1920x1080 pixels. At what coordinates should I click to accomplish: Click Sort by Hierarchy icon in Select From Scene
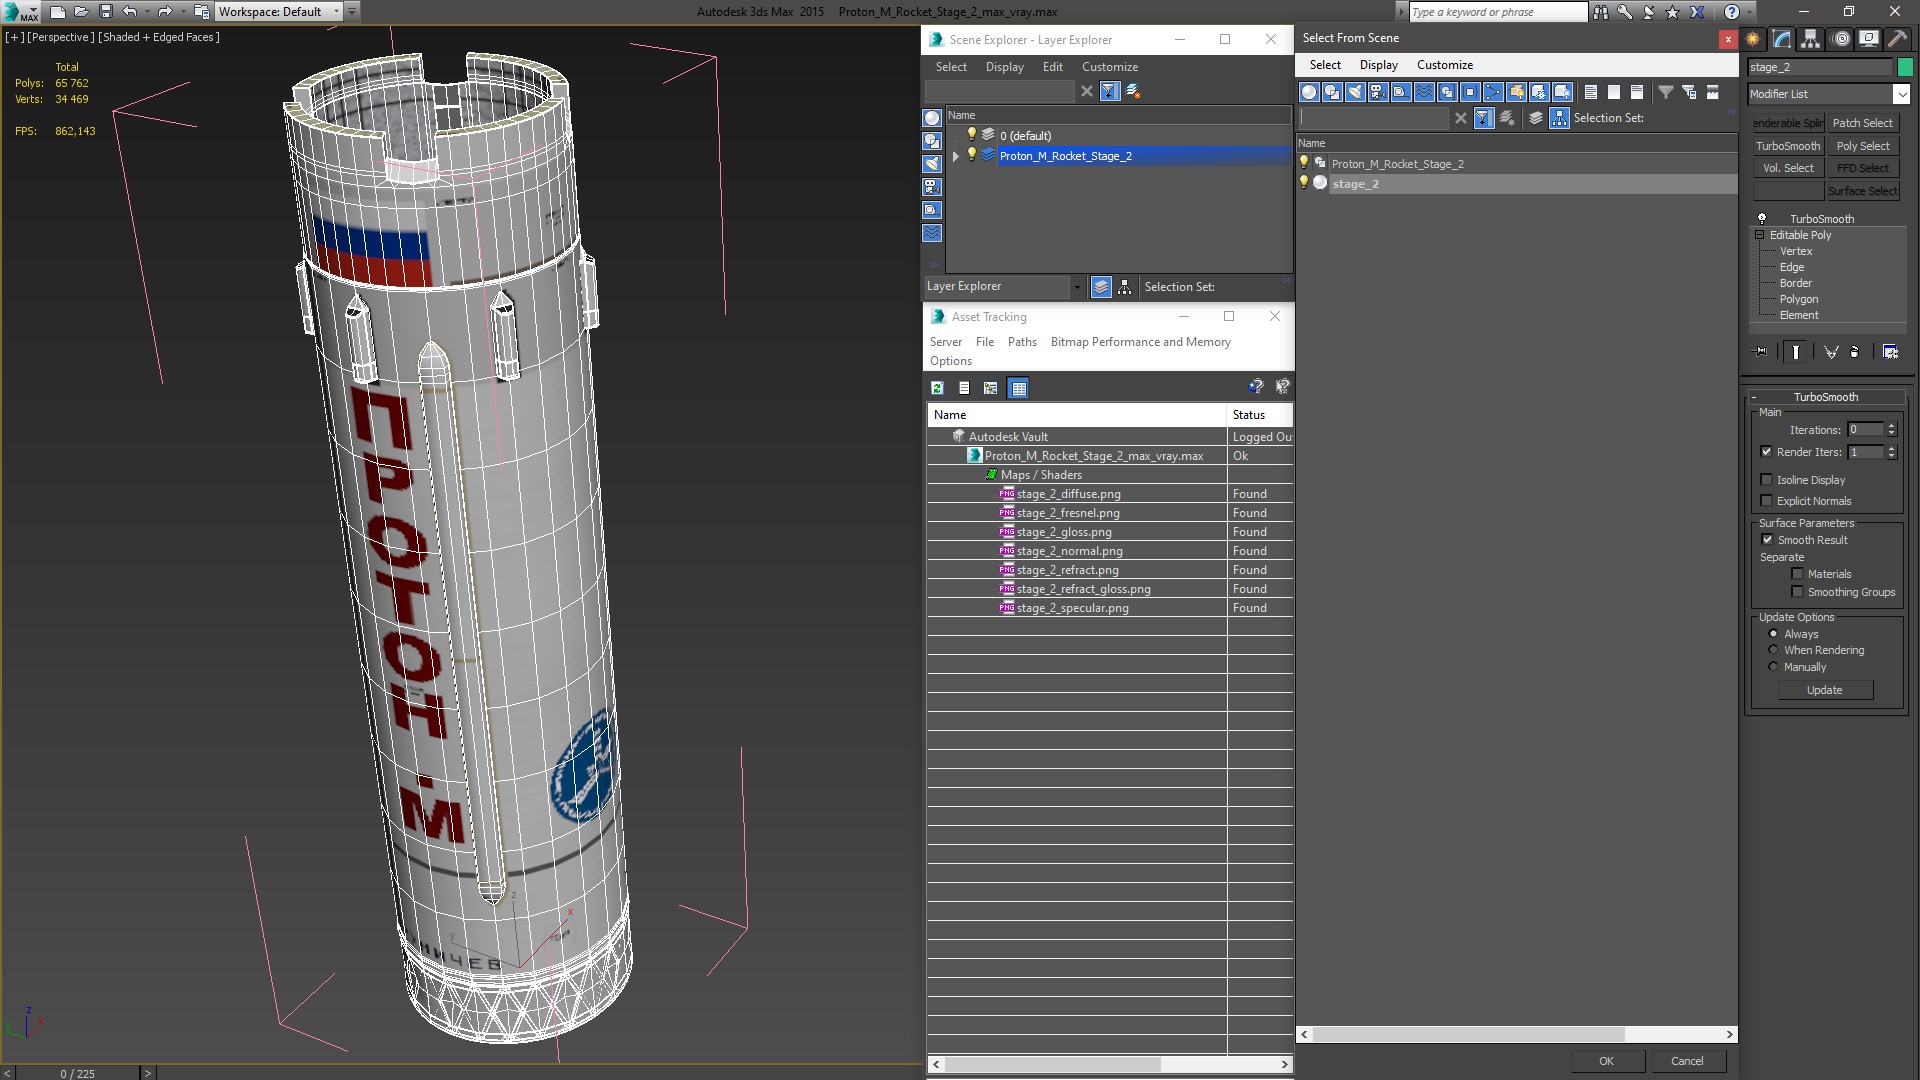[1559, 118]
